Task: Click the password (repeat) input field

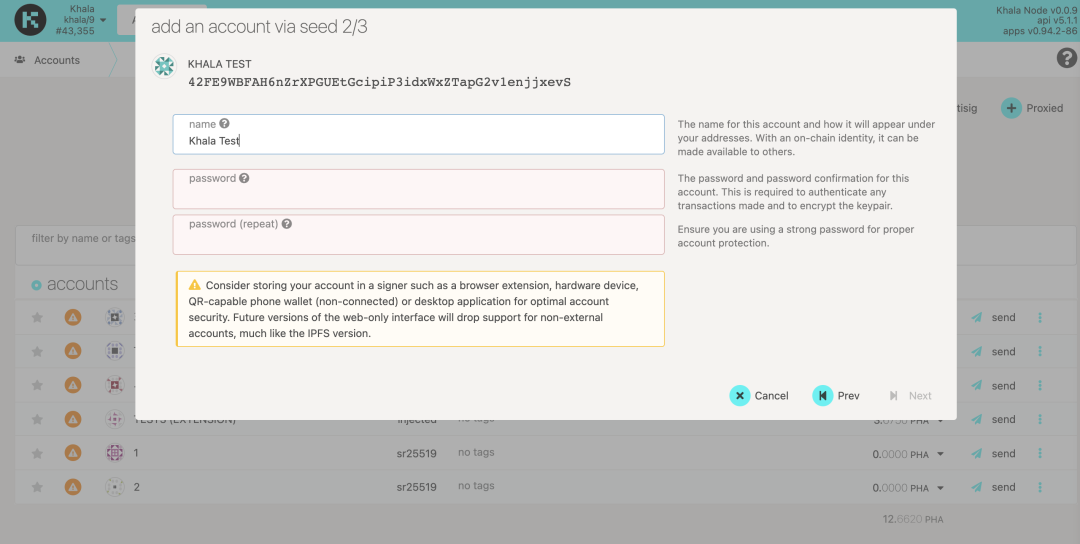Action: (418, 240)
